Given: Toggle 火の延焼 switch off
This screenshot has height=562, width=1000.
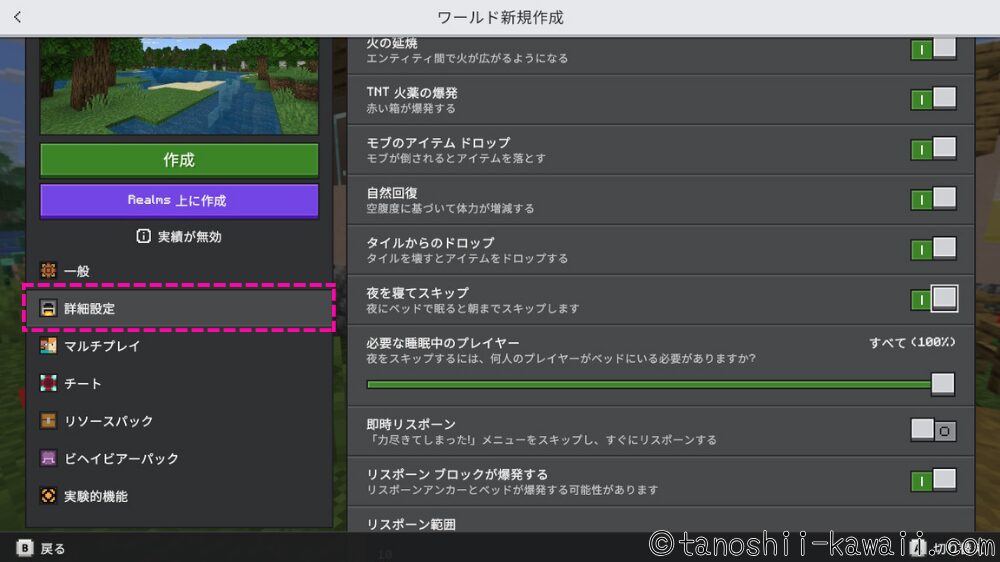Looking at the screenshot, I should pyautogui.click(x=934, y=49).
